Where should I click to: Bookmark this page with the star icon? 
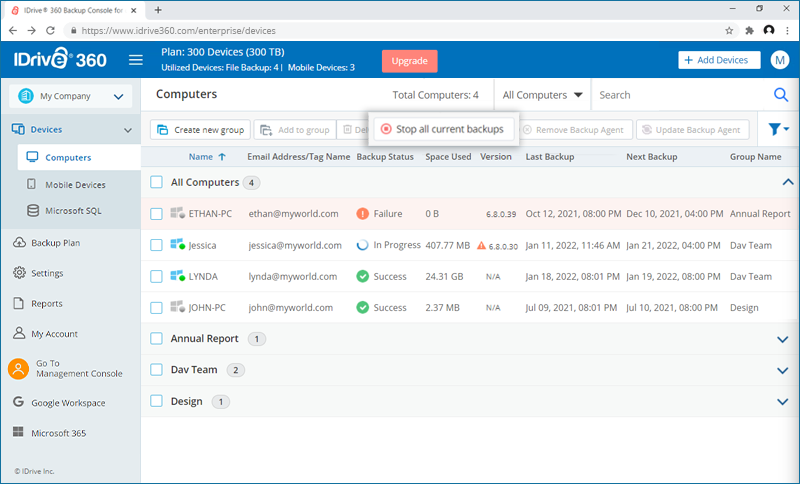coord(729,31)
